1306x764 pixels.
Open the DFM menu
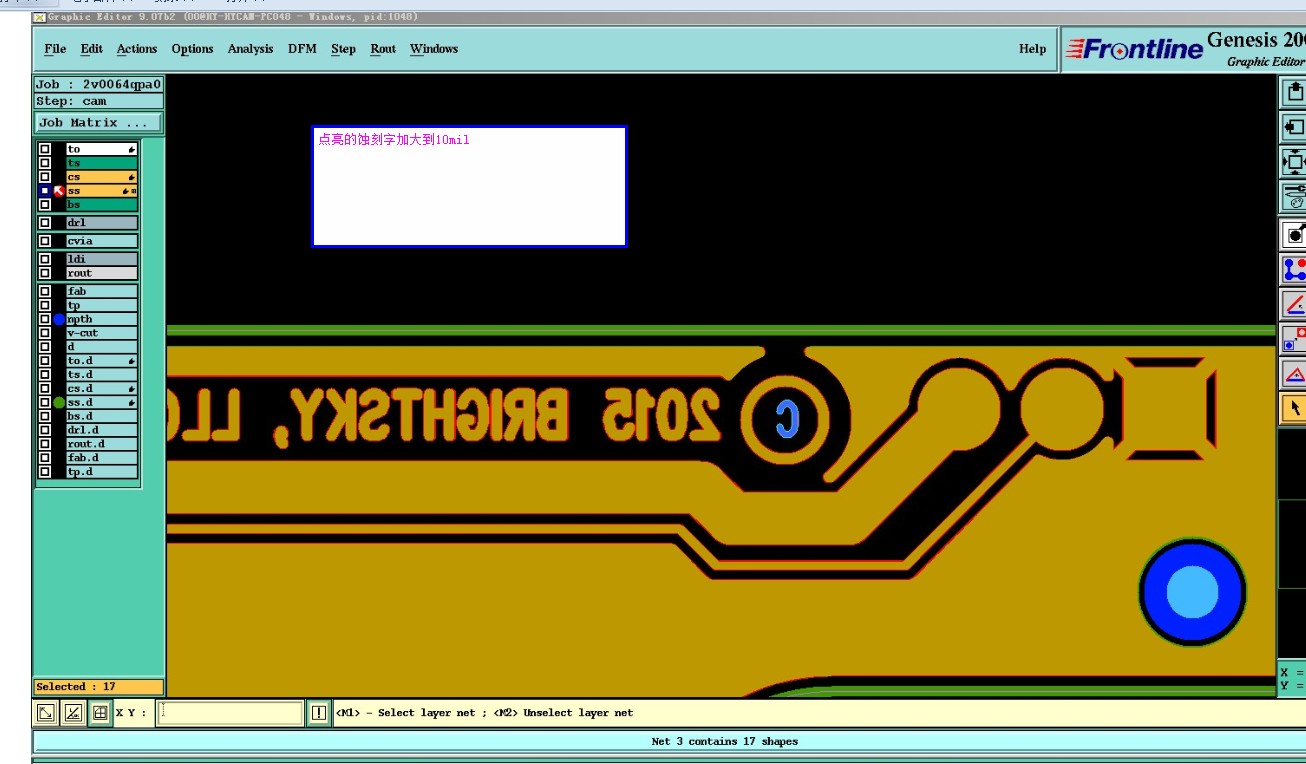click(x=302, y=49)
